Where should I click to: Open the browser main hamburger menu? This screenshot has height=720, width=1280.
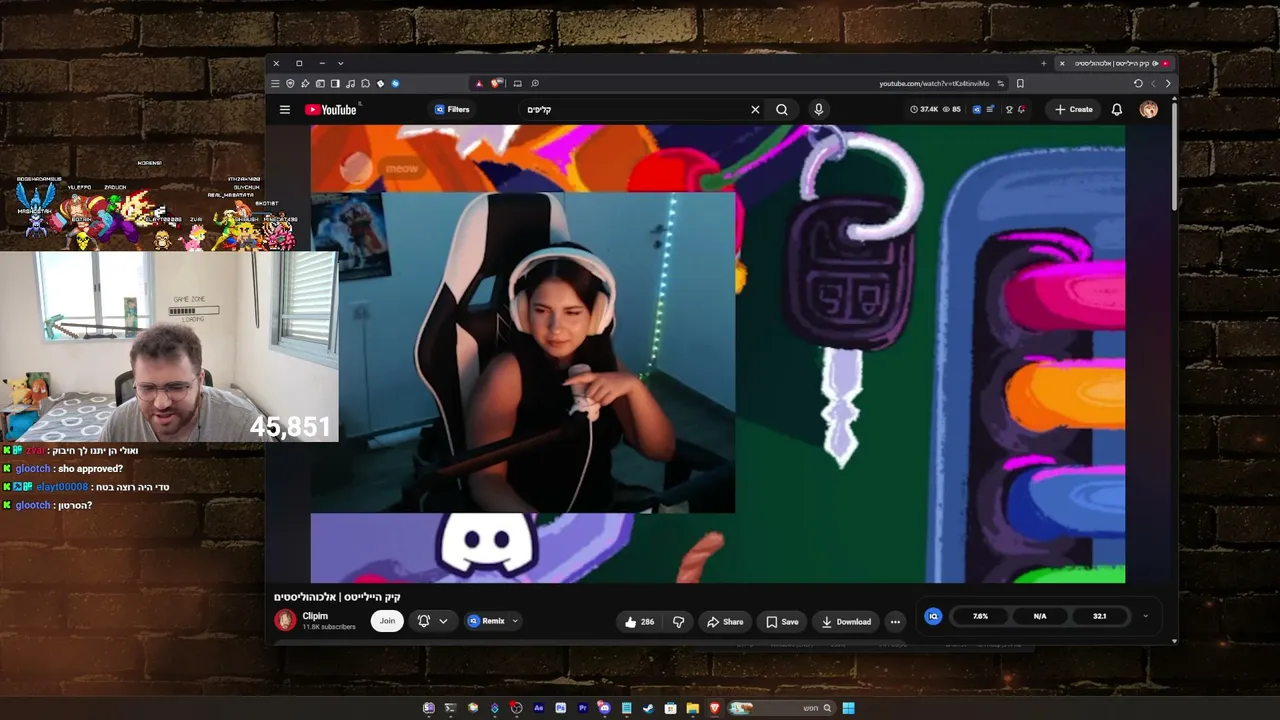click(x=275, y=84)
